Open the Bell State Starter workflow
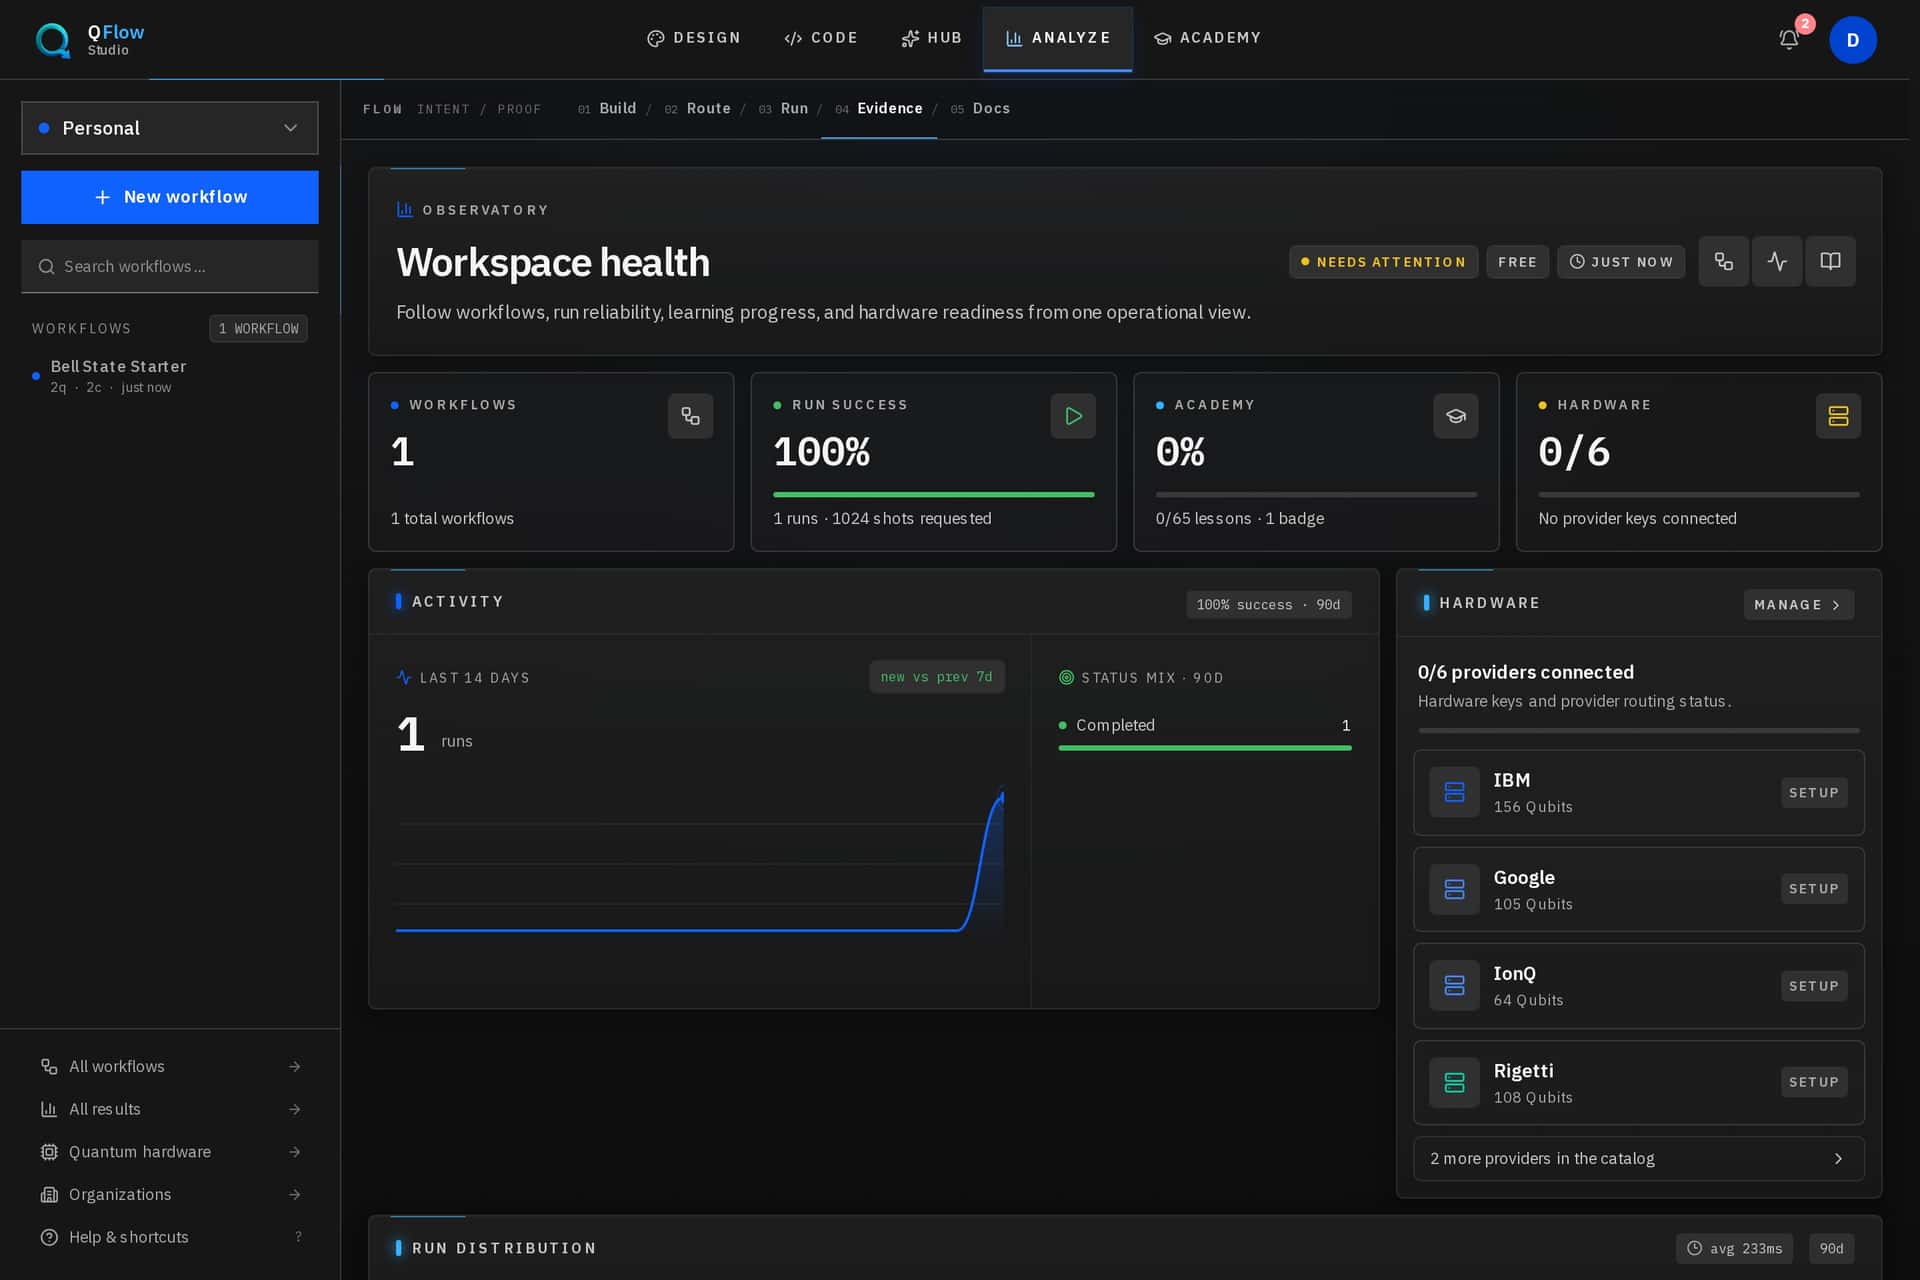The height and width of the screenshot is (1280, 1920). pyautogui.click(x=170, y=376)
